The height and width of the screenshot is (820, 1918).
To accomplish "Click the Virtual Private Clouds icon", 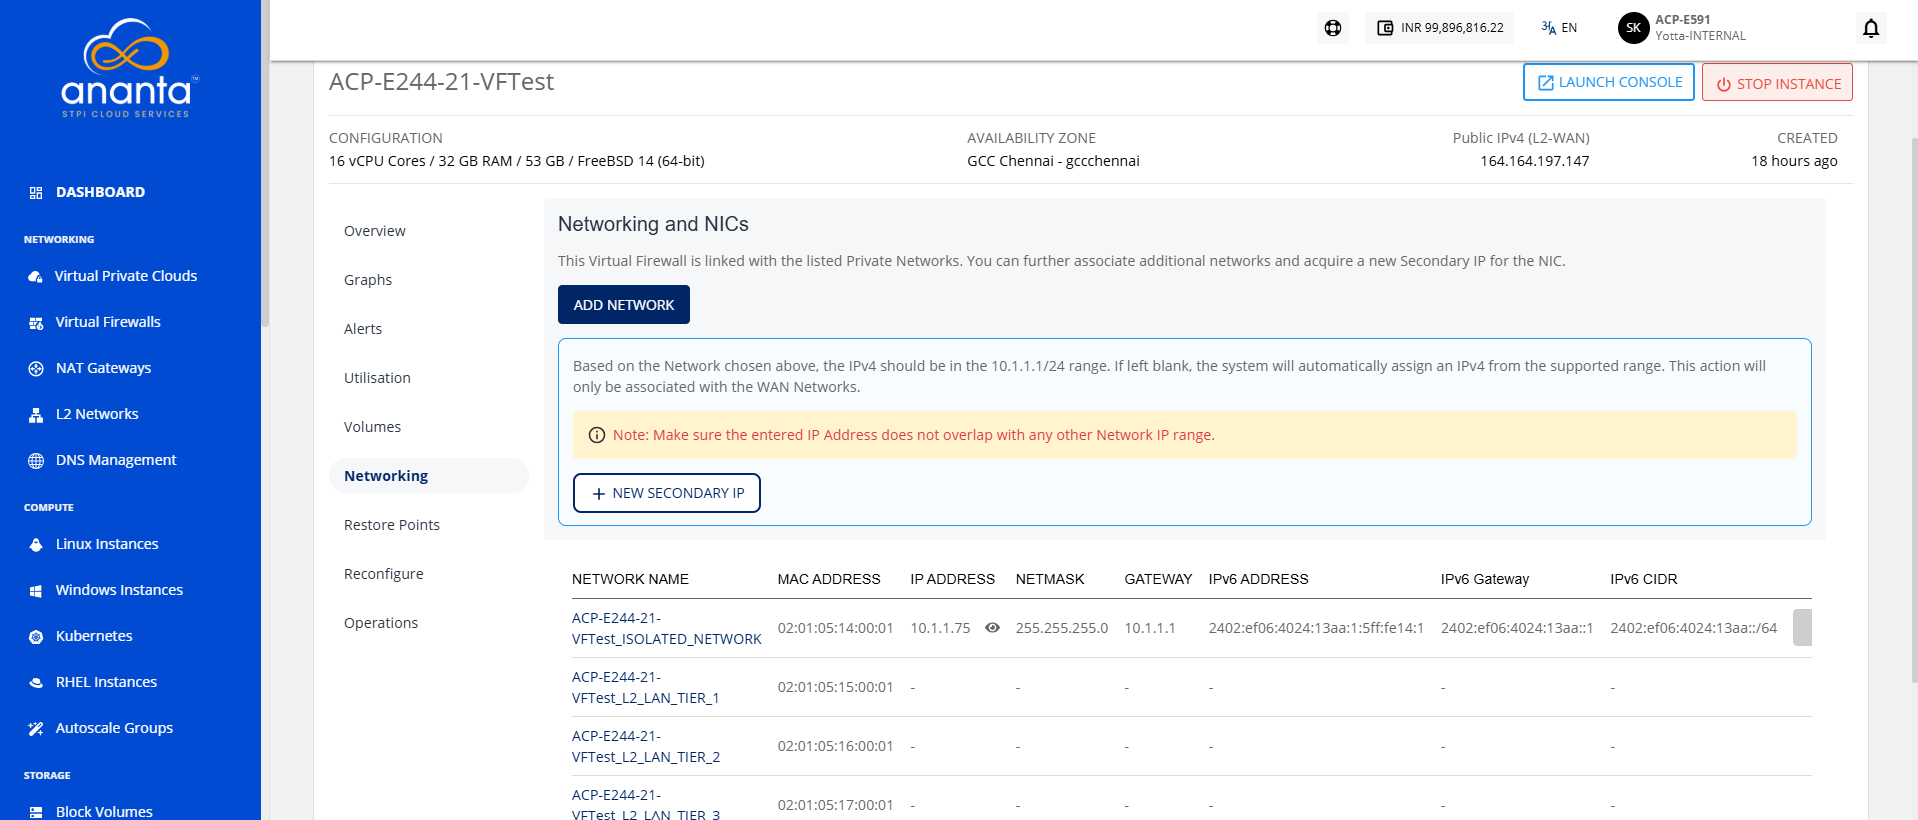I will (x=36, y=276).
